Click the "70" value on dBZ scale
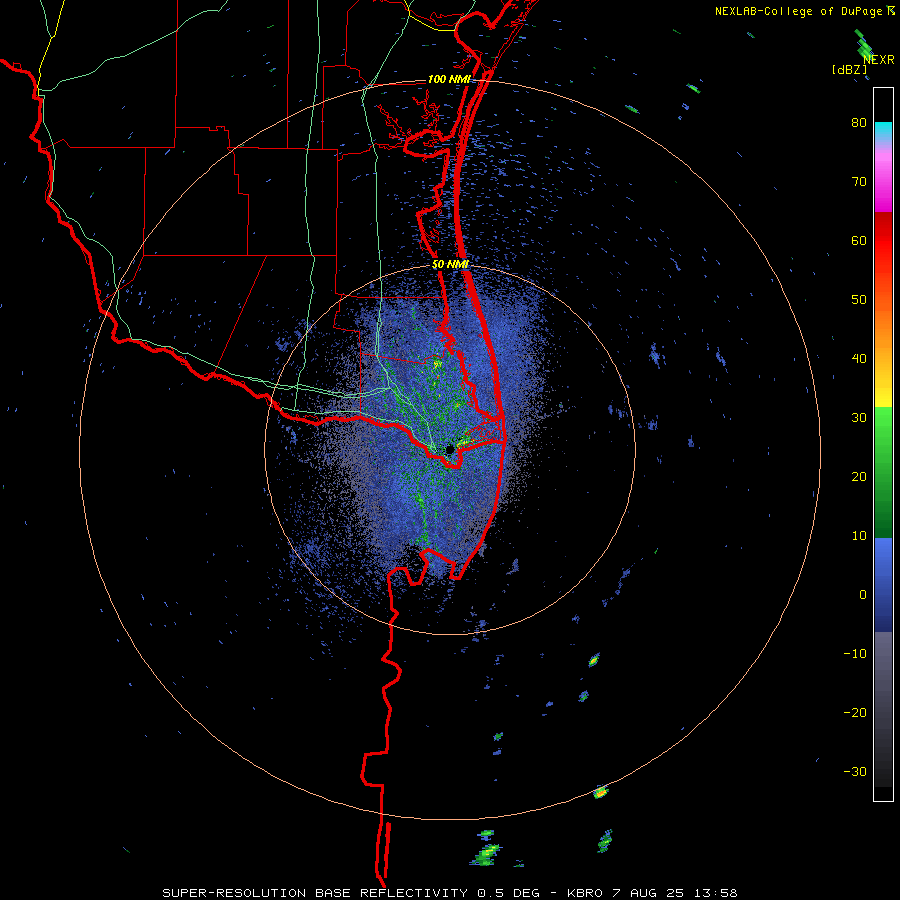This screenshot has width=900, height=900. pos(859,182)
